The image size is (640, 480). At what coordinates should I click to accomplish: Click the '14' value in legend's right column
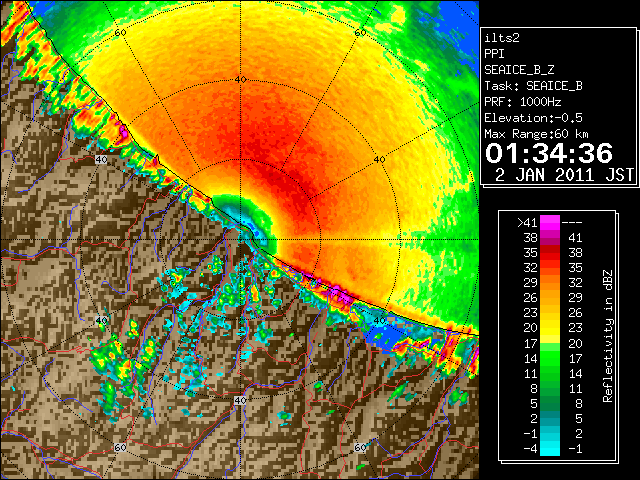pos(575,373)
